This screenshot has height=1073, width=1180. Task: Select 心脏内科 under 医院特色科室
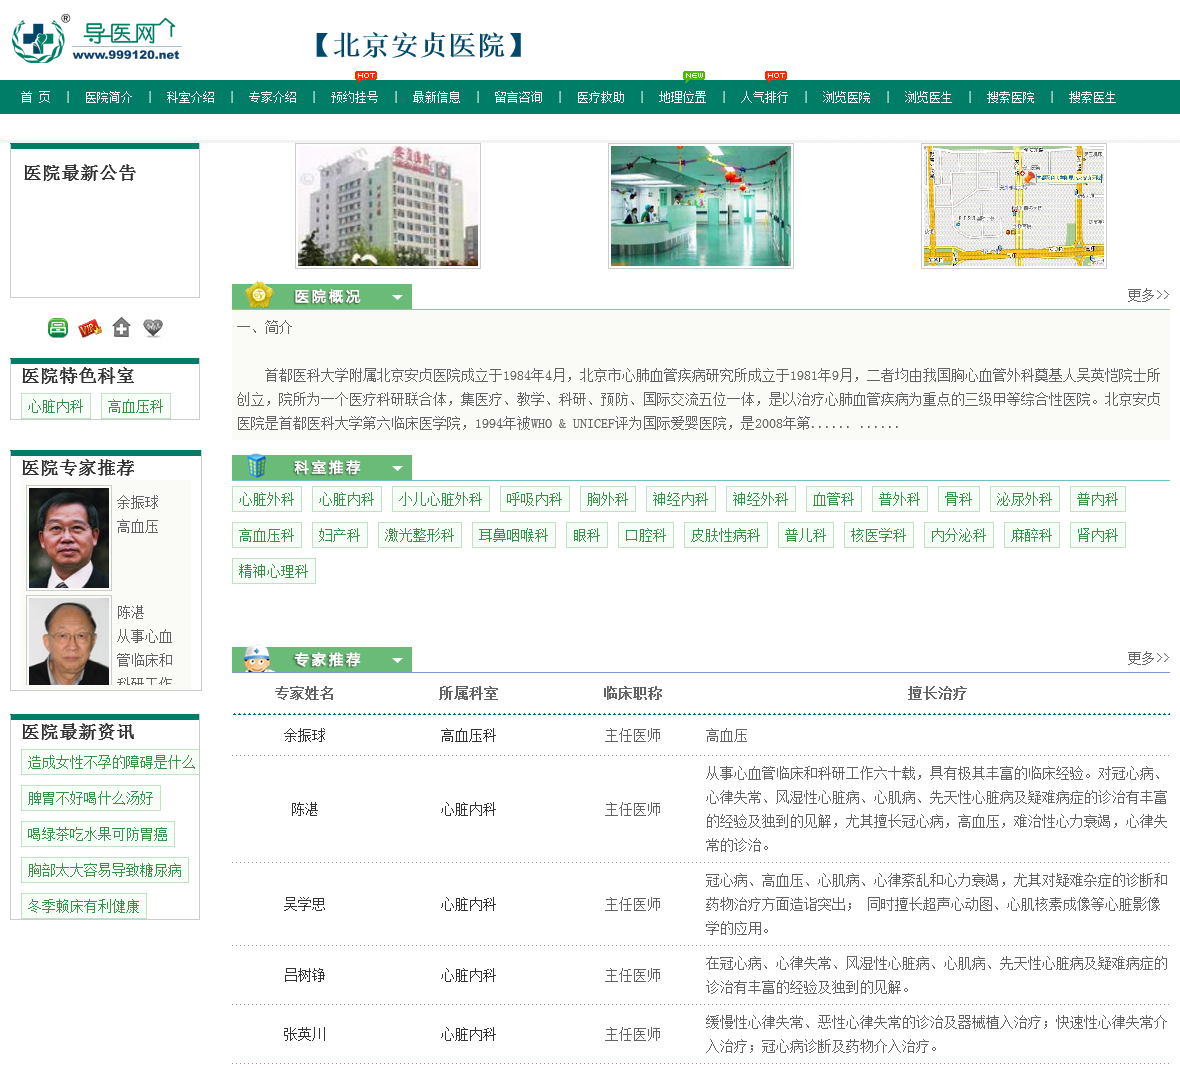56,406
